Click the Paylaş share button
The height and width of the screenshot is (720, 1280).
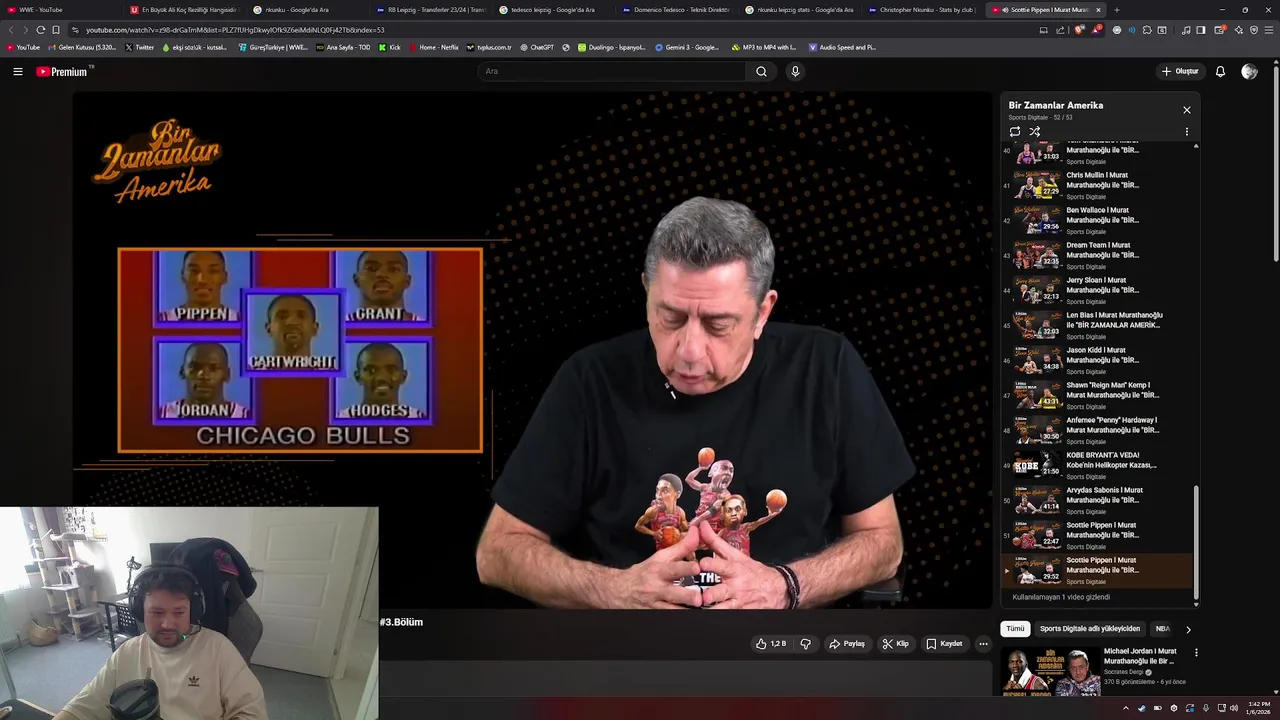(x=846, y=644)
